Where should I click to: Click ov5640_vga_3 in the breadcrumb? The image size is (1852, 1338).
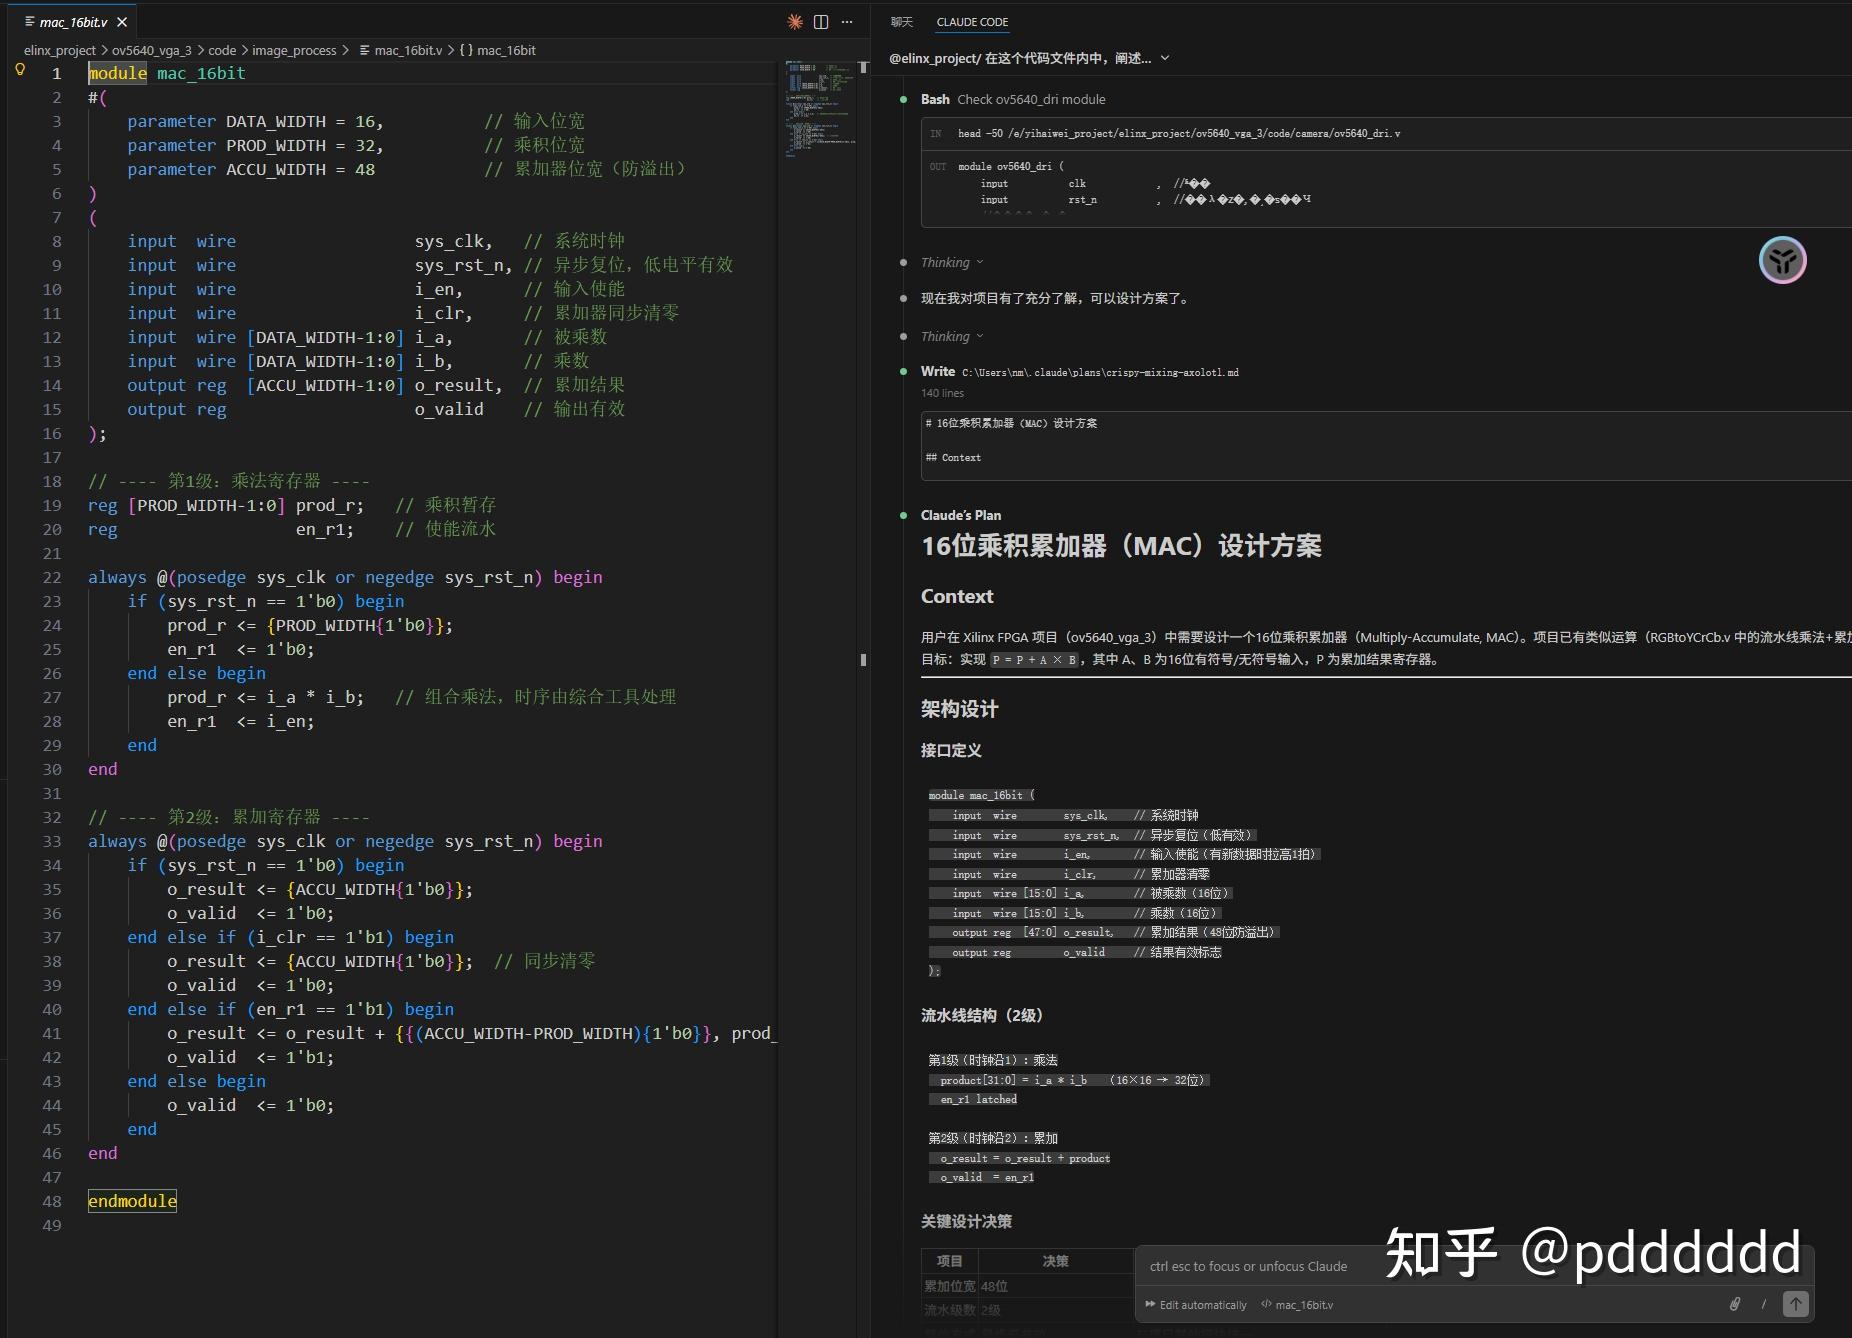pyautogui.click(x=151, y=50)
